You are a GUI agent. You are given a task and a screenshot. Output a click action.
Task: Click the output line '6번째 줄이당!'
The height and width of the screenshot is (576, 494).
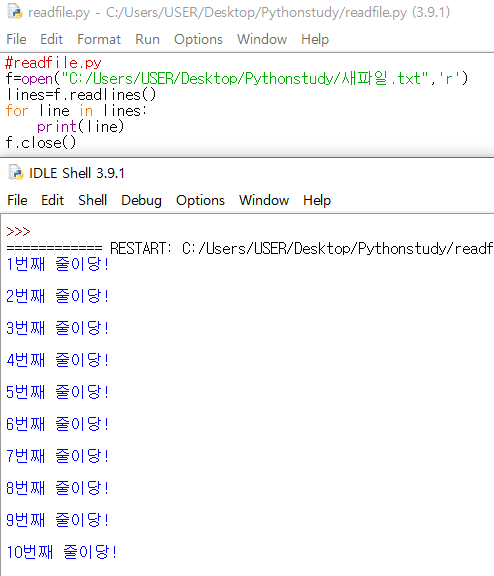click(58, 424)
